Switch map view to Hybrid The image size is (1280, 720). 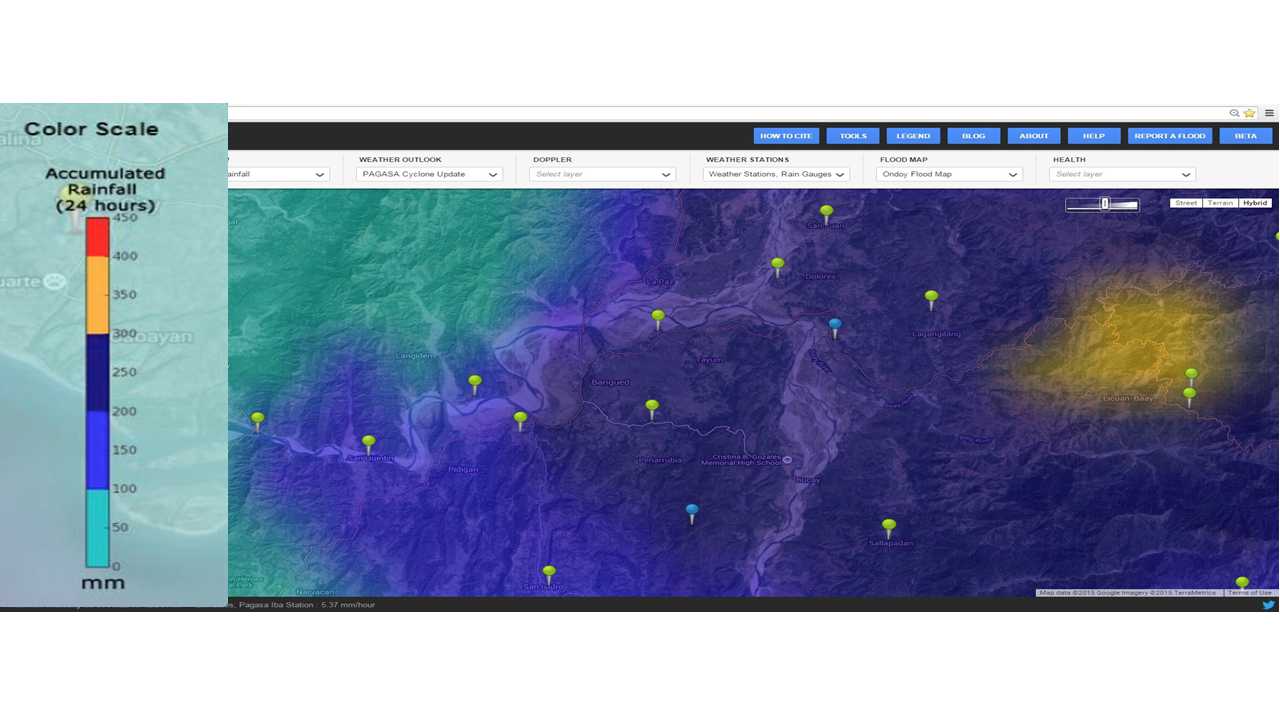click(x=1255, y=203)
